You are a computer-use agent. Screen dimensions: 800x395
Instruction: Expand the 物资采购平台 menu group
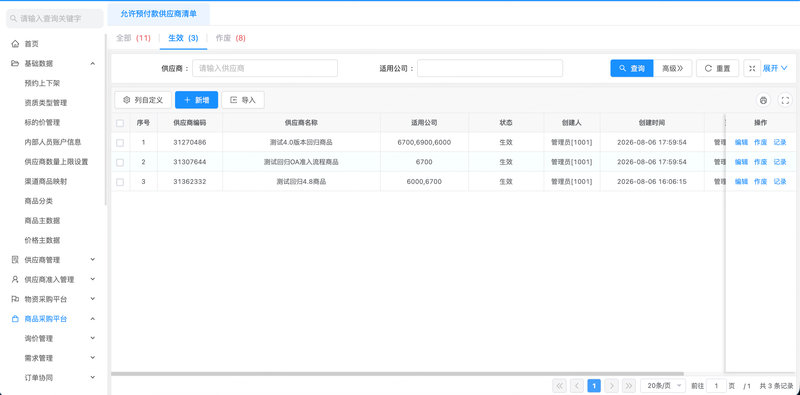93,299
